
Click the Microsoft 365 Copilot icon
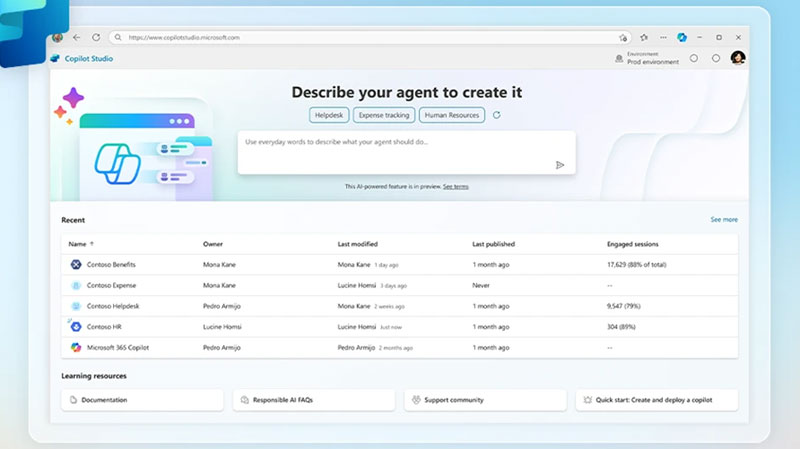coord(76,347)
